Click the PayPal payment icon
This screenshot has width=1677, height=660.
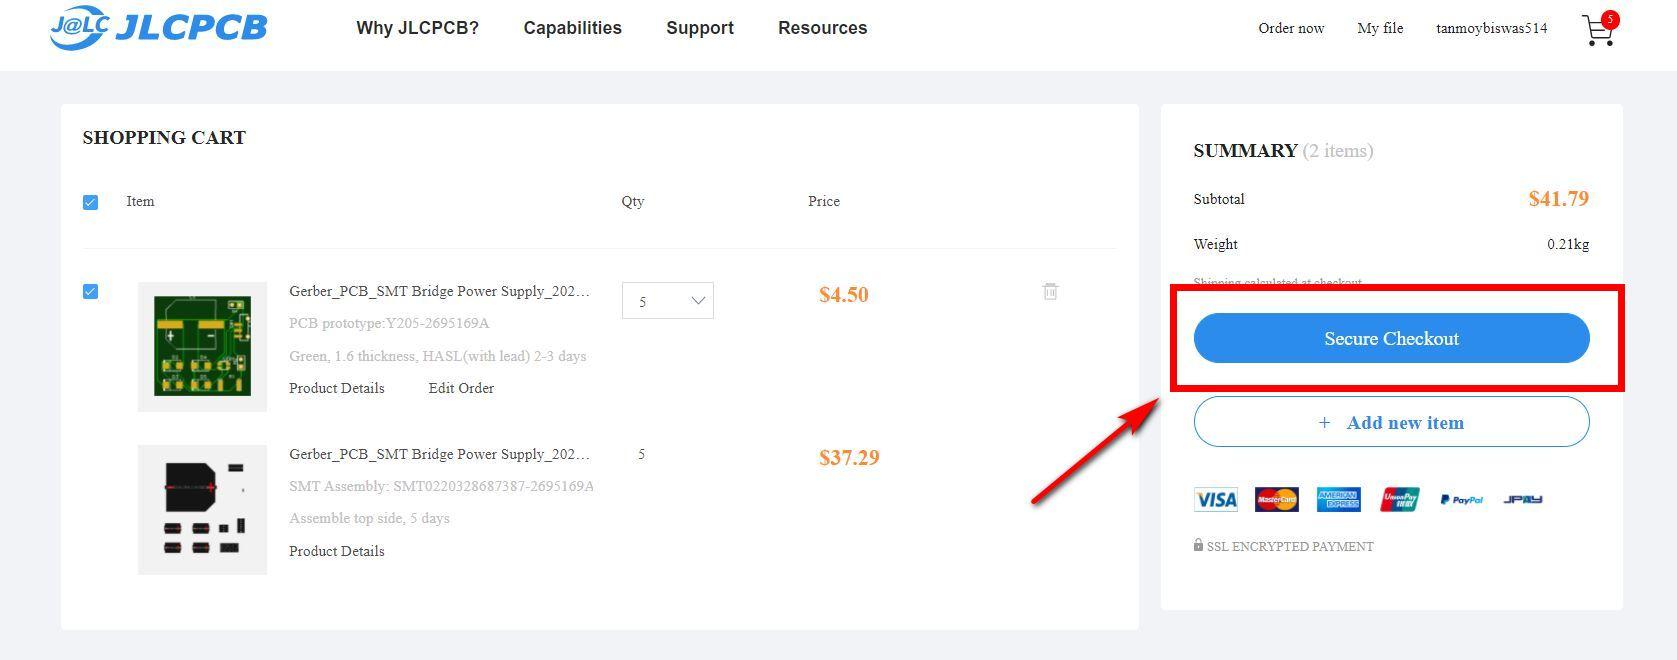point(1461,499)
